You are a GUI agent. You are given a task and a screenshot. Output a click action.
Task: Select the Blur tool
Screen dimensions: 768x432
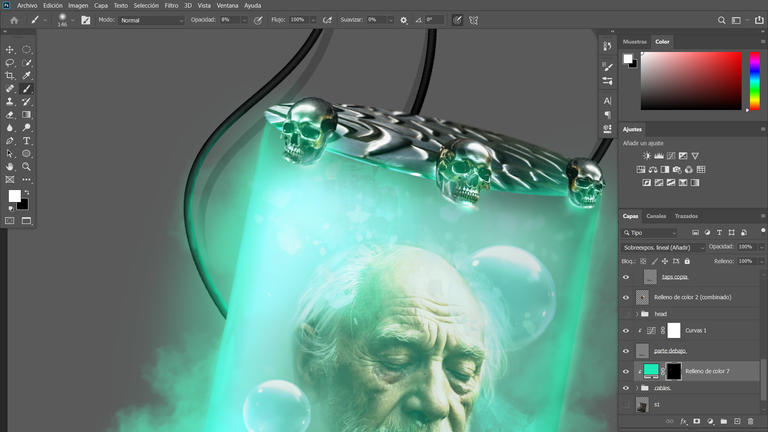9,127
